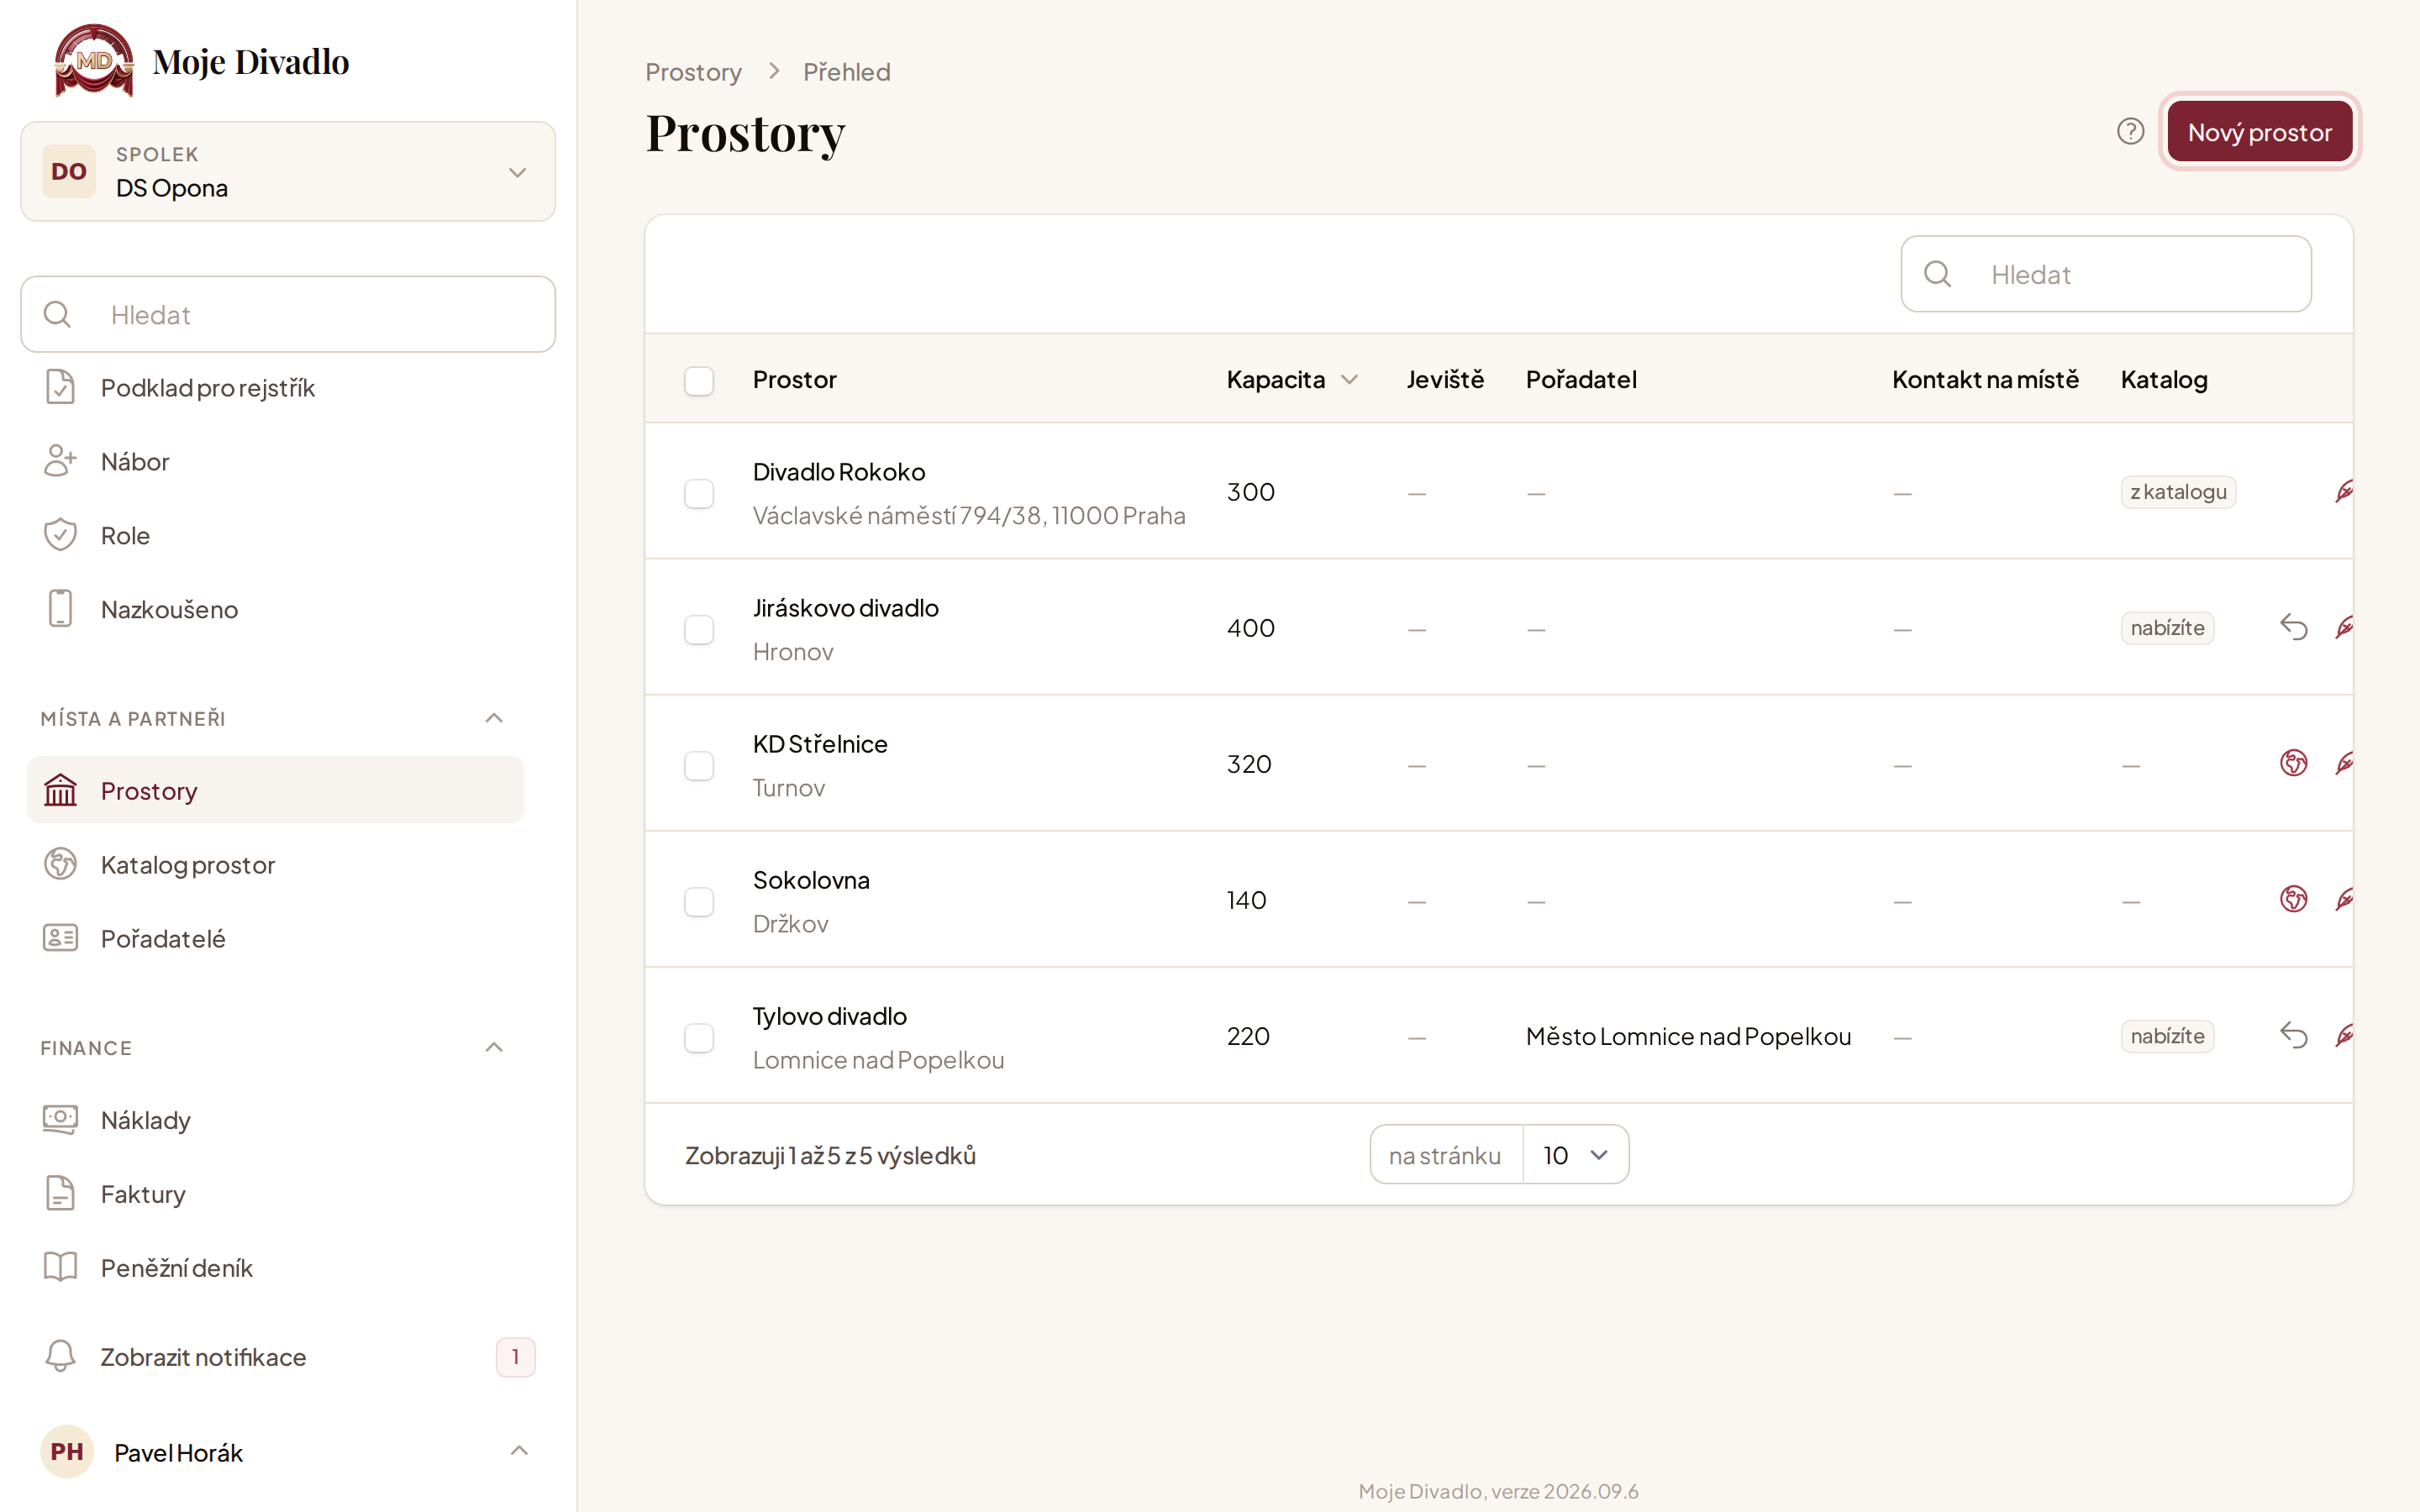Check the Divadlo Rokoko row checkbox
2420x1512 pixels.
click(x=699, y=494)
